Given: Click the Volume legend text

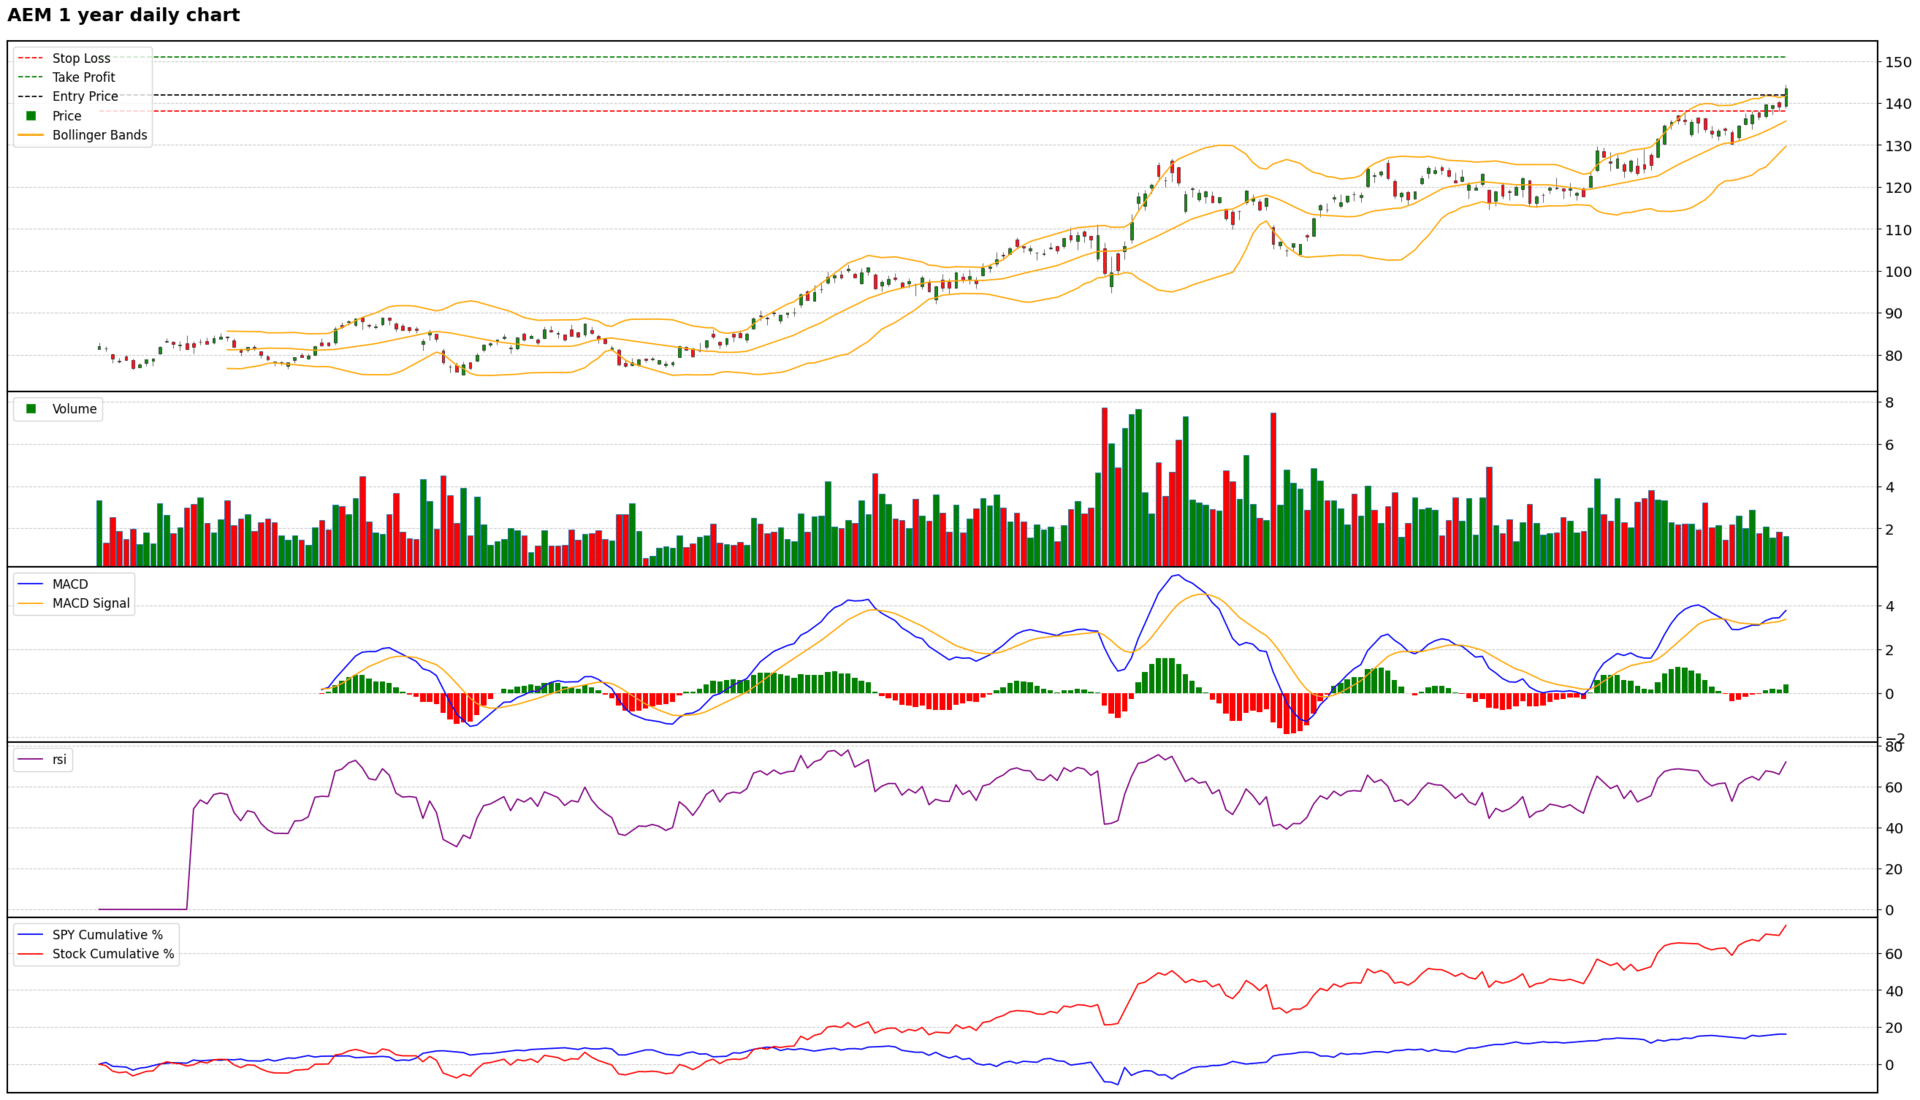Looking at the screenshot, I should pyautogui.click(x=74, y=409).
